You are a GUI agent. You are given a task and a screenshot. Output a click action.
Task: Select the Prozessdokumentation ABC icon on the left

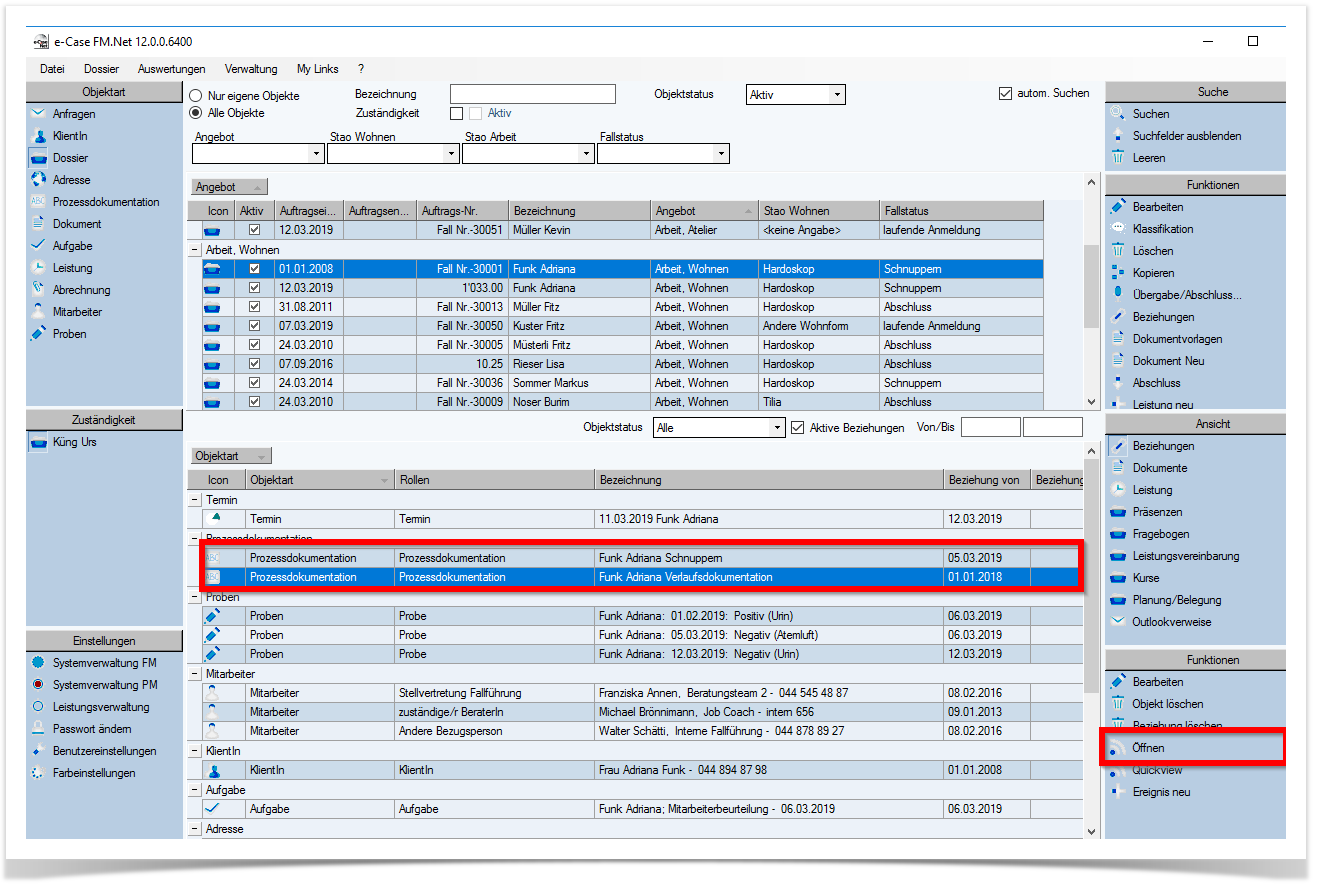(x=38, y=202)
